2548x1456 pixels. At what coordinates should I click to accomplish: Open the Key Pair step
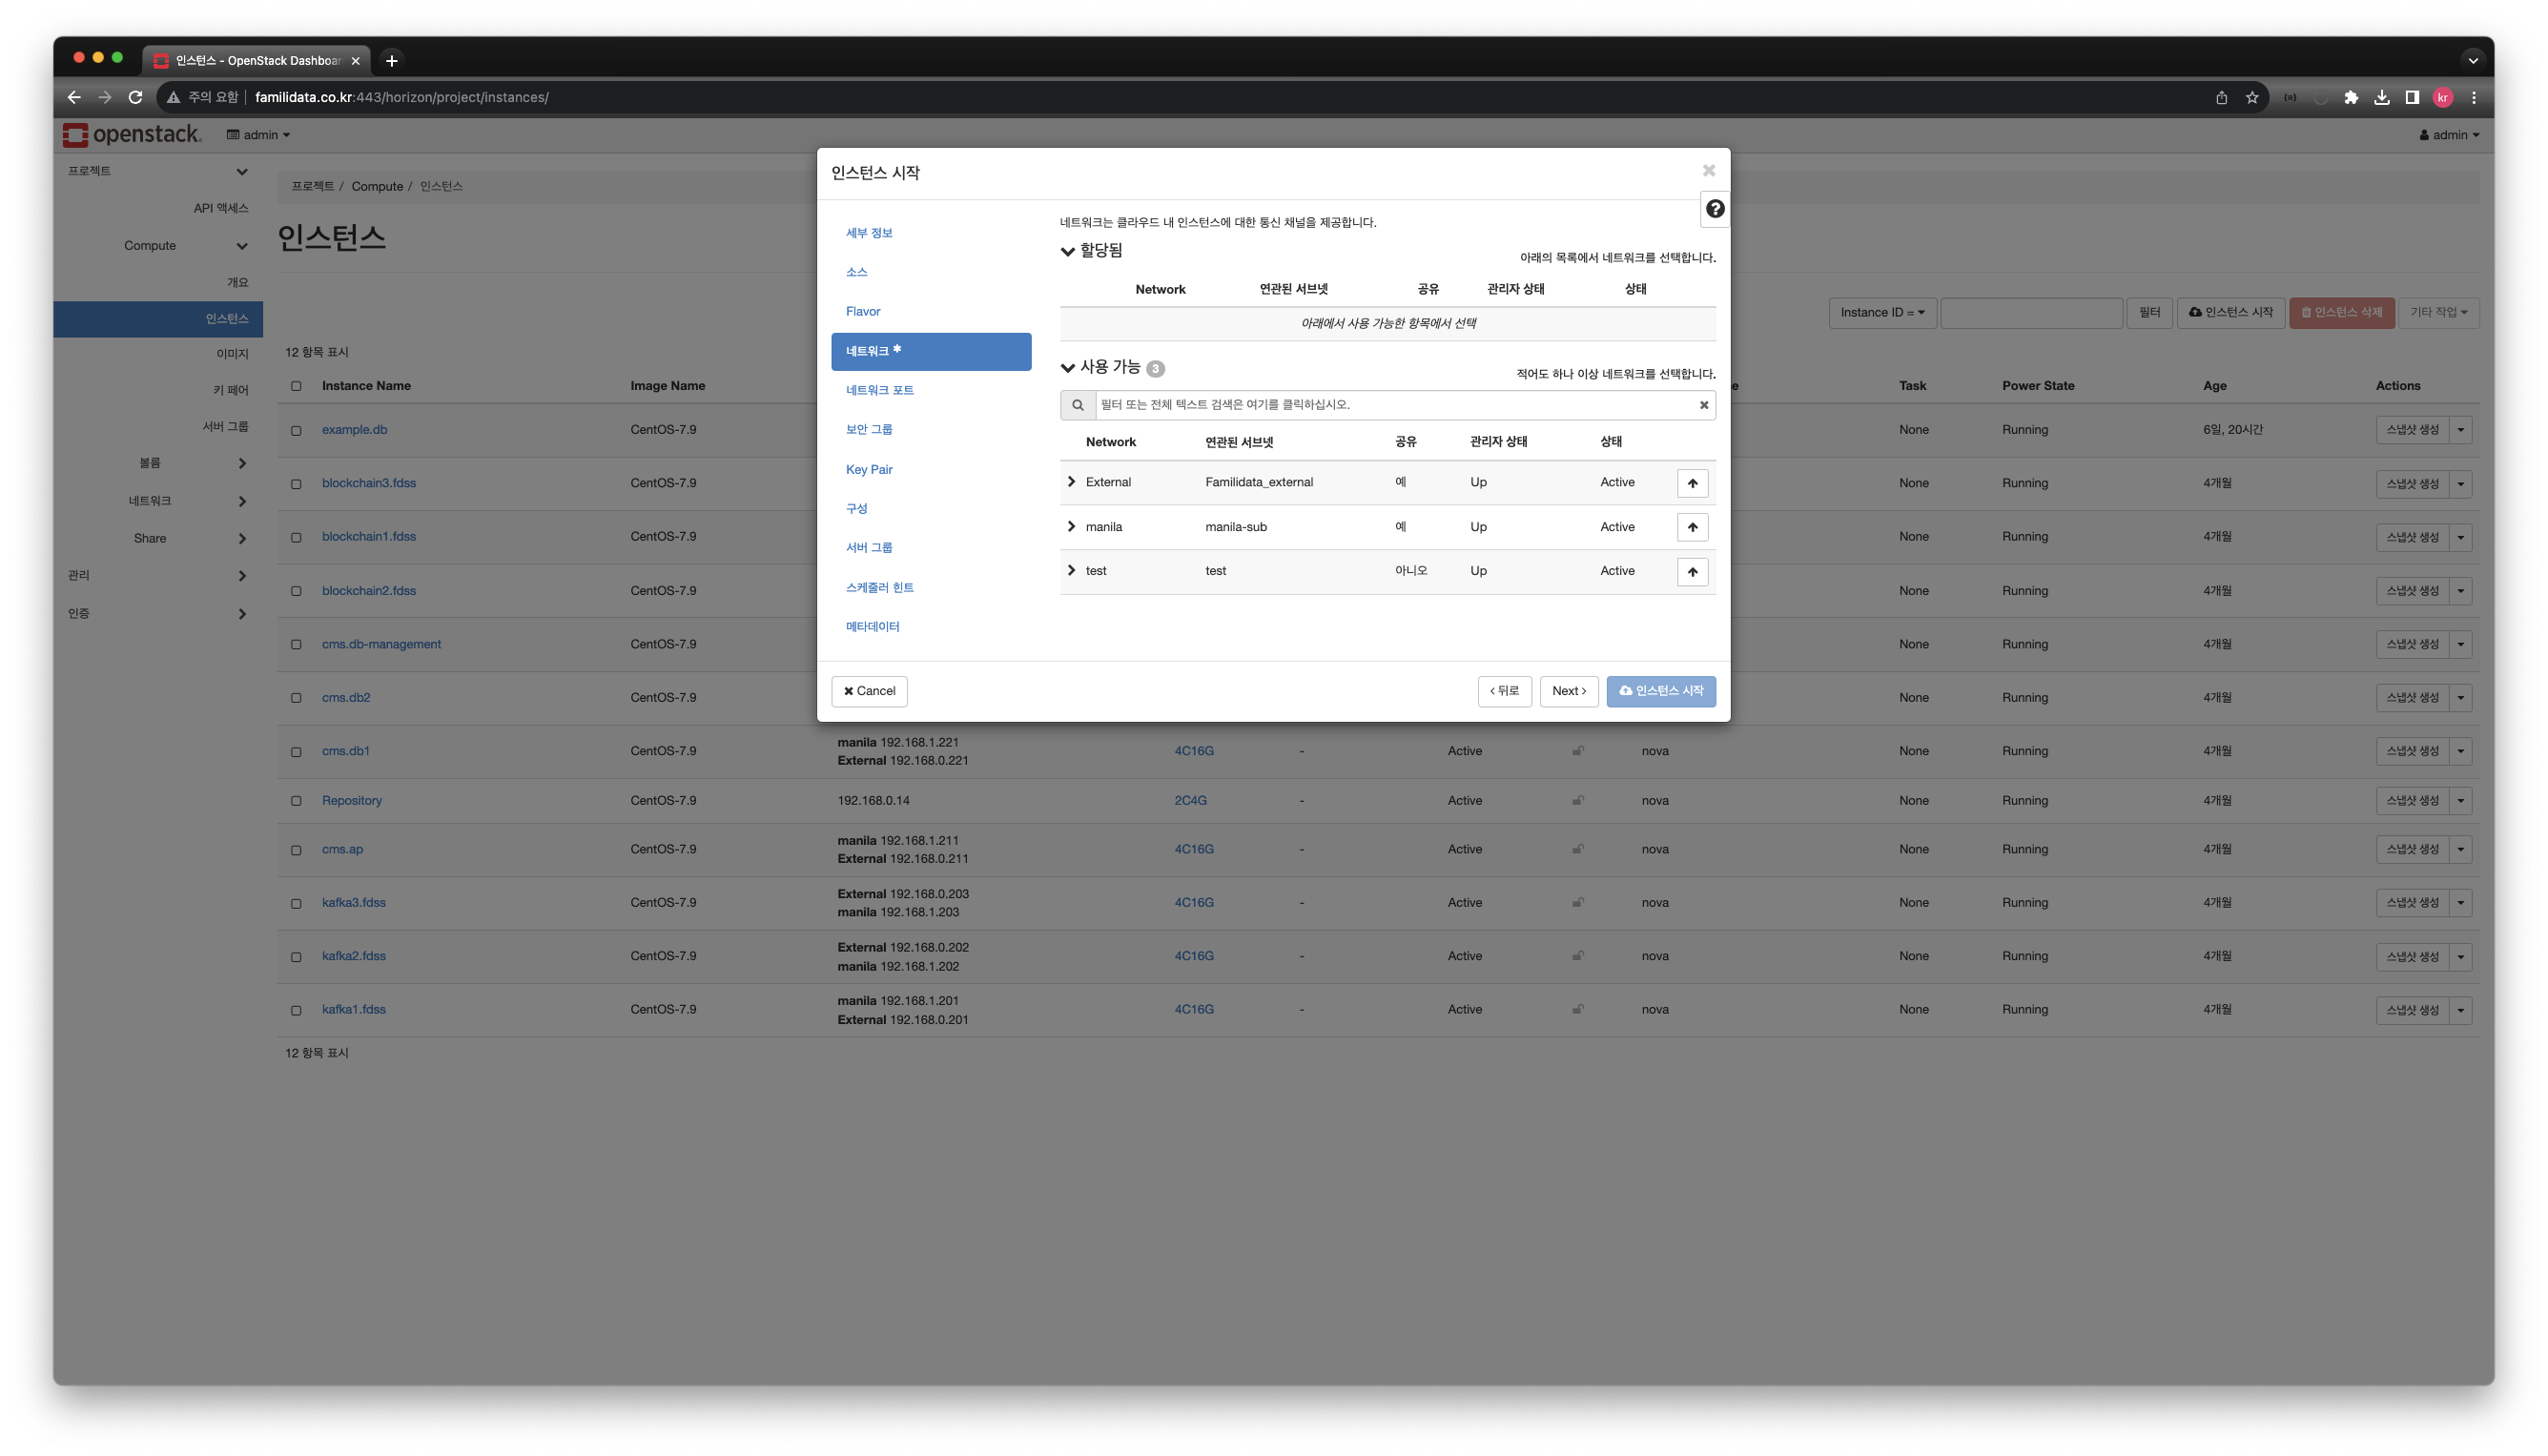pos(868,469)
